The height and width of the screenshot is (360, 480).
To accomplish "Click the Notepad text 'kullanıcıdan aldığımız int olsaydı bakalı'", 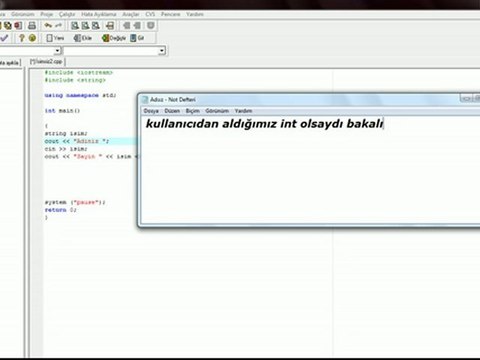I will (264, 123).
